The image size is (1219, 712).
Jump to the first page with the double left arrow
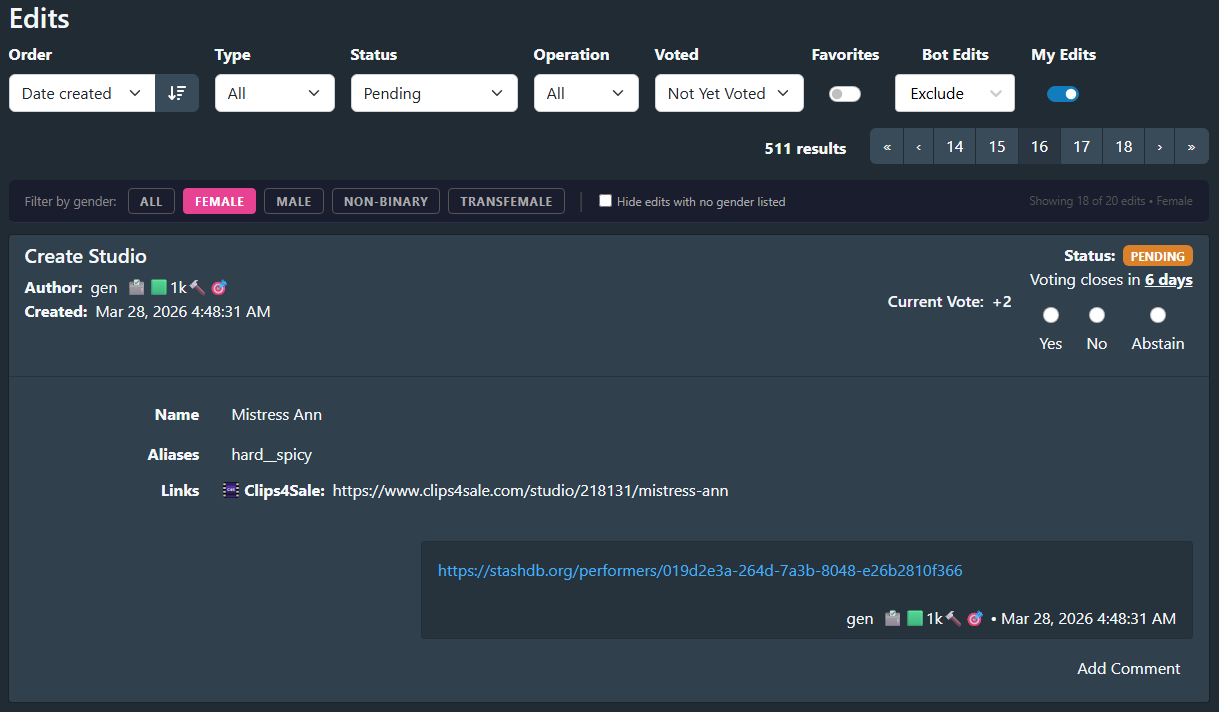coord(887,147)
